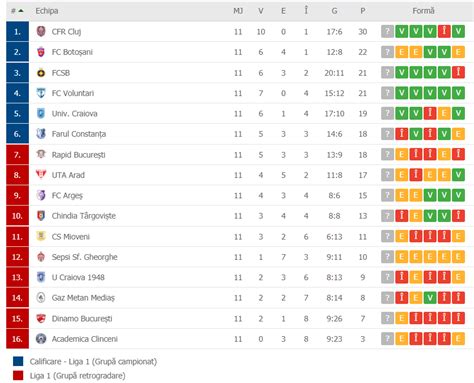This screenshot has width=474, height=383.
Task: Click the CS Mioveni yellow crest
Action: 41,236
